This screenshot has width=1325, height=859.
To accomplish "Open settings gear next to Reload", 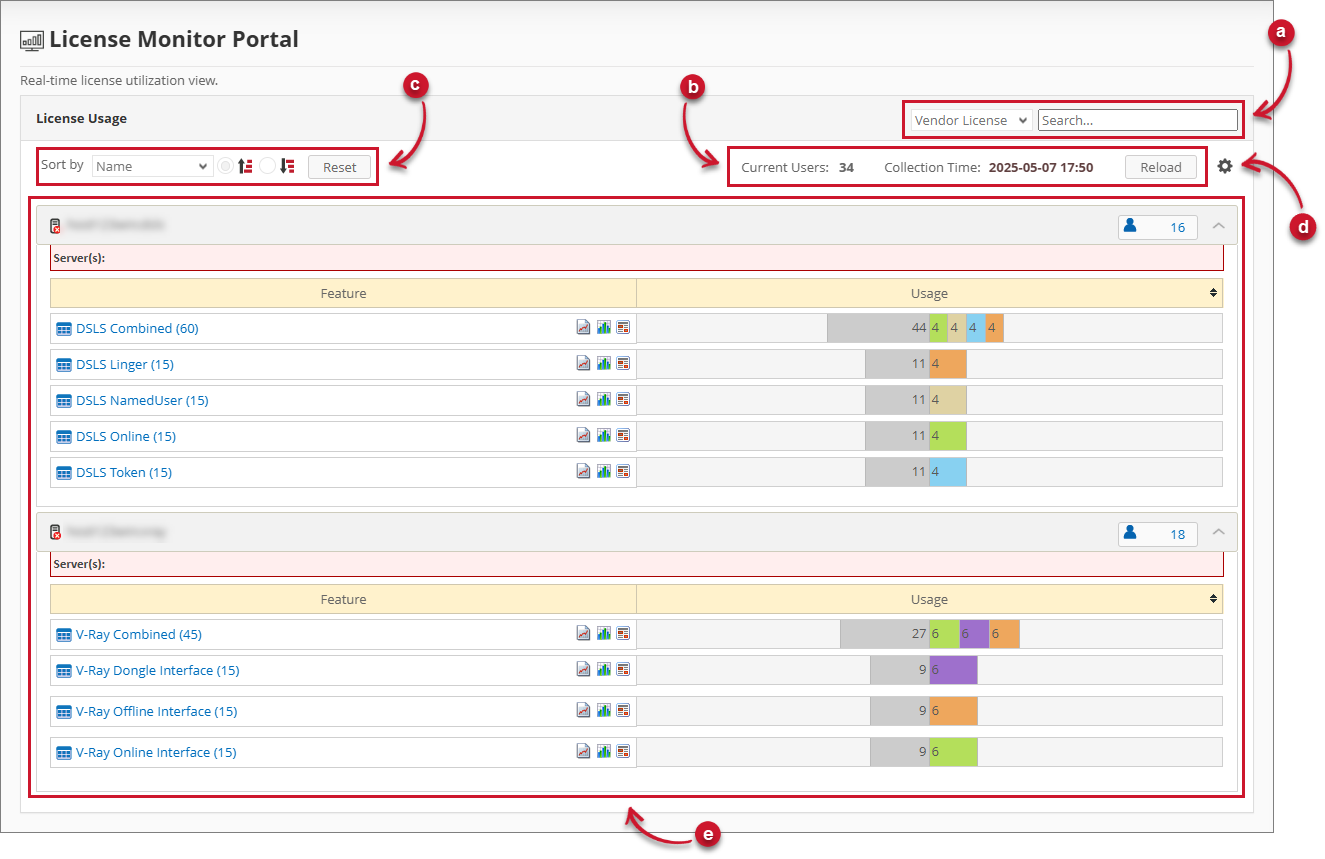I will pos(1225,167).
